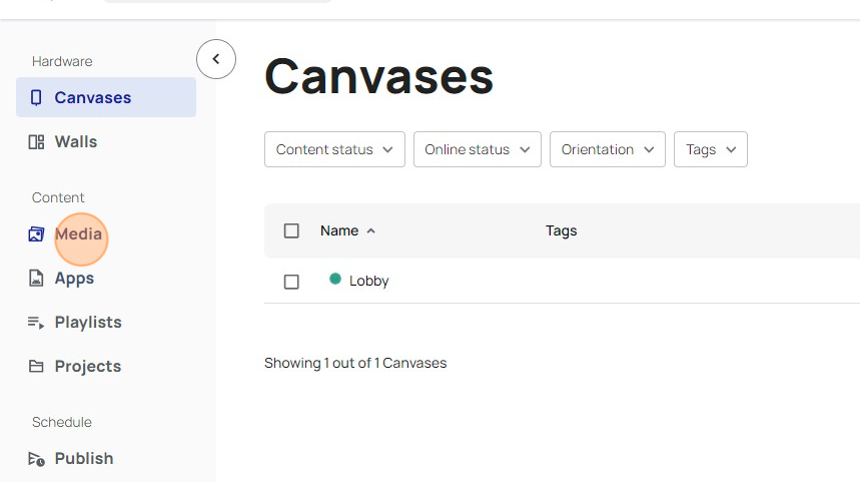This screenshot has width=860, height=482.
Task: Open the Media section
Action: pos(78,234)
